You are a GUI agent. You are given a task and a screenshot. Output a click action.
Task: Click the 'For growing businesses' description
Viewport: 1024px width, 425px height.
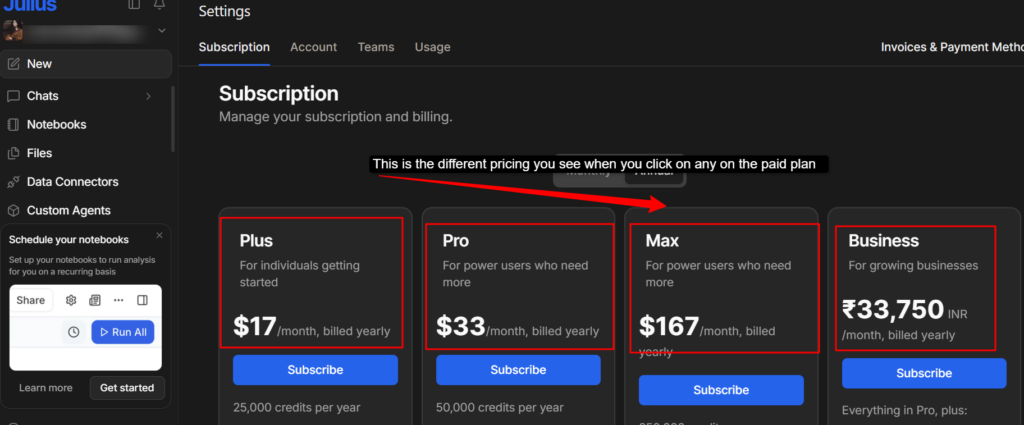tap(913, 266)
